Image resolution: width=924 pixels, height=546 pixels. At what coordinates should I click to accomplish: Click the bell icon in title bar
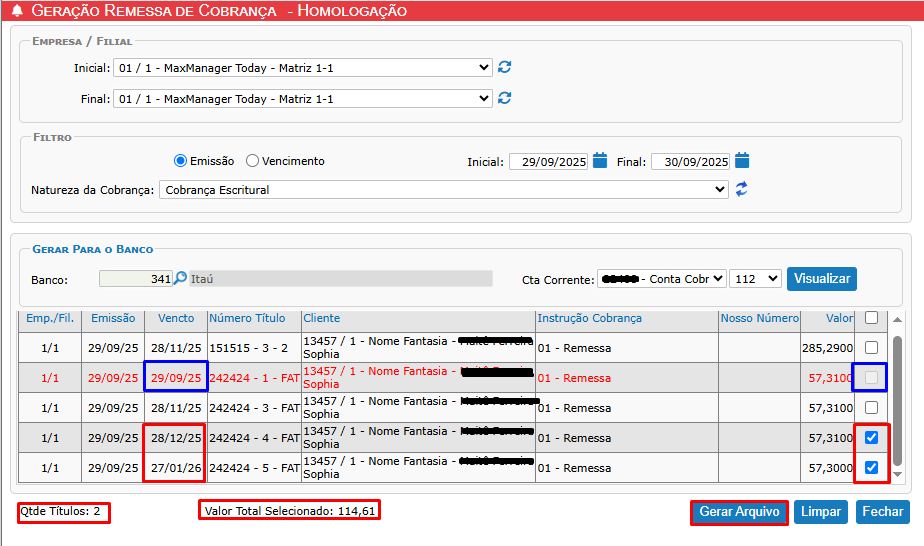(16, 11)
